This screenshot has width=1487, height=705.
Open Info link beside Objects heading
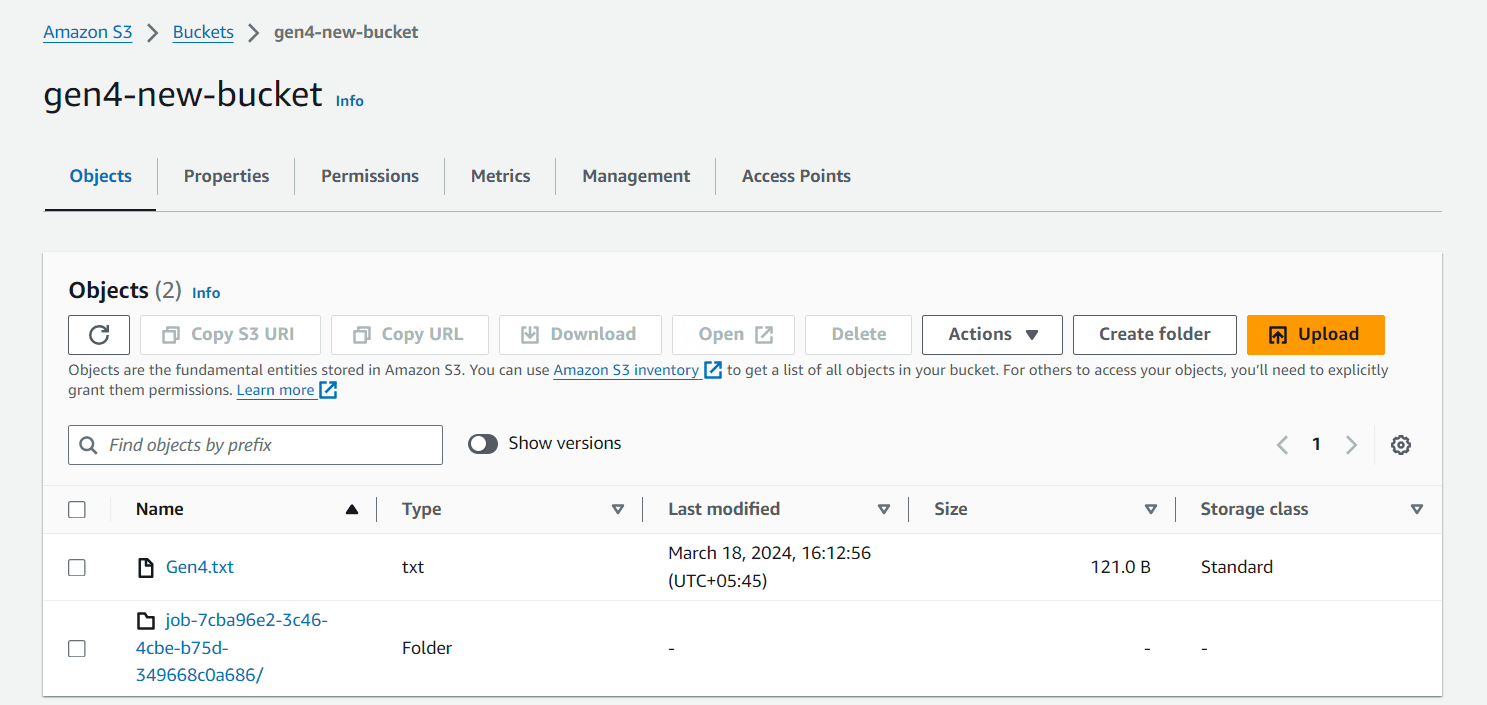[206, 293]
